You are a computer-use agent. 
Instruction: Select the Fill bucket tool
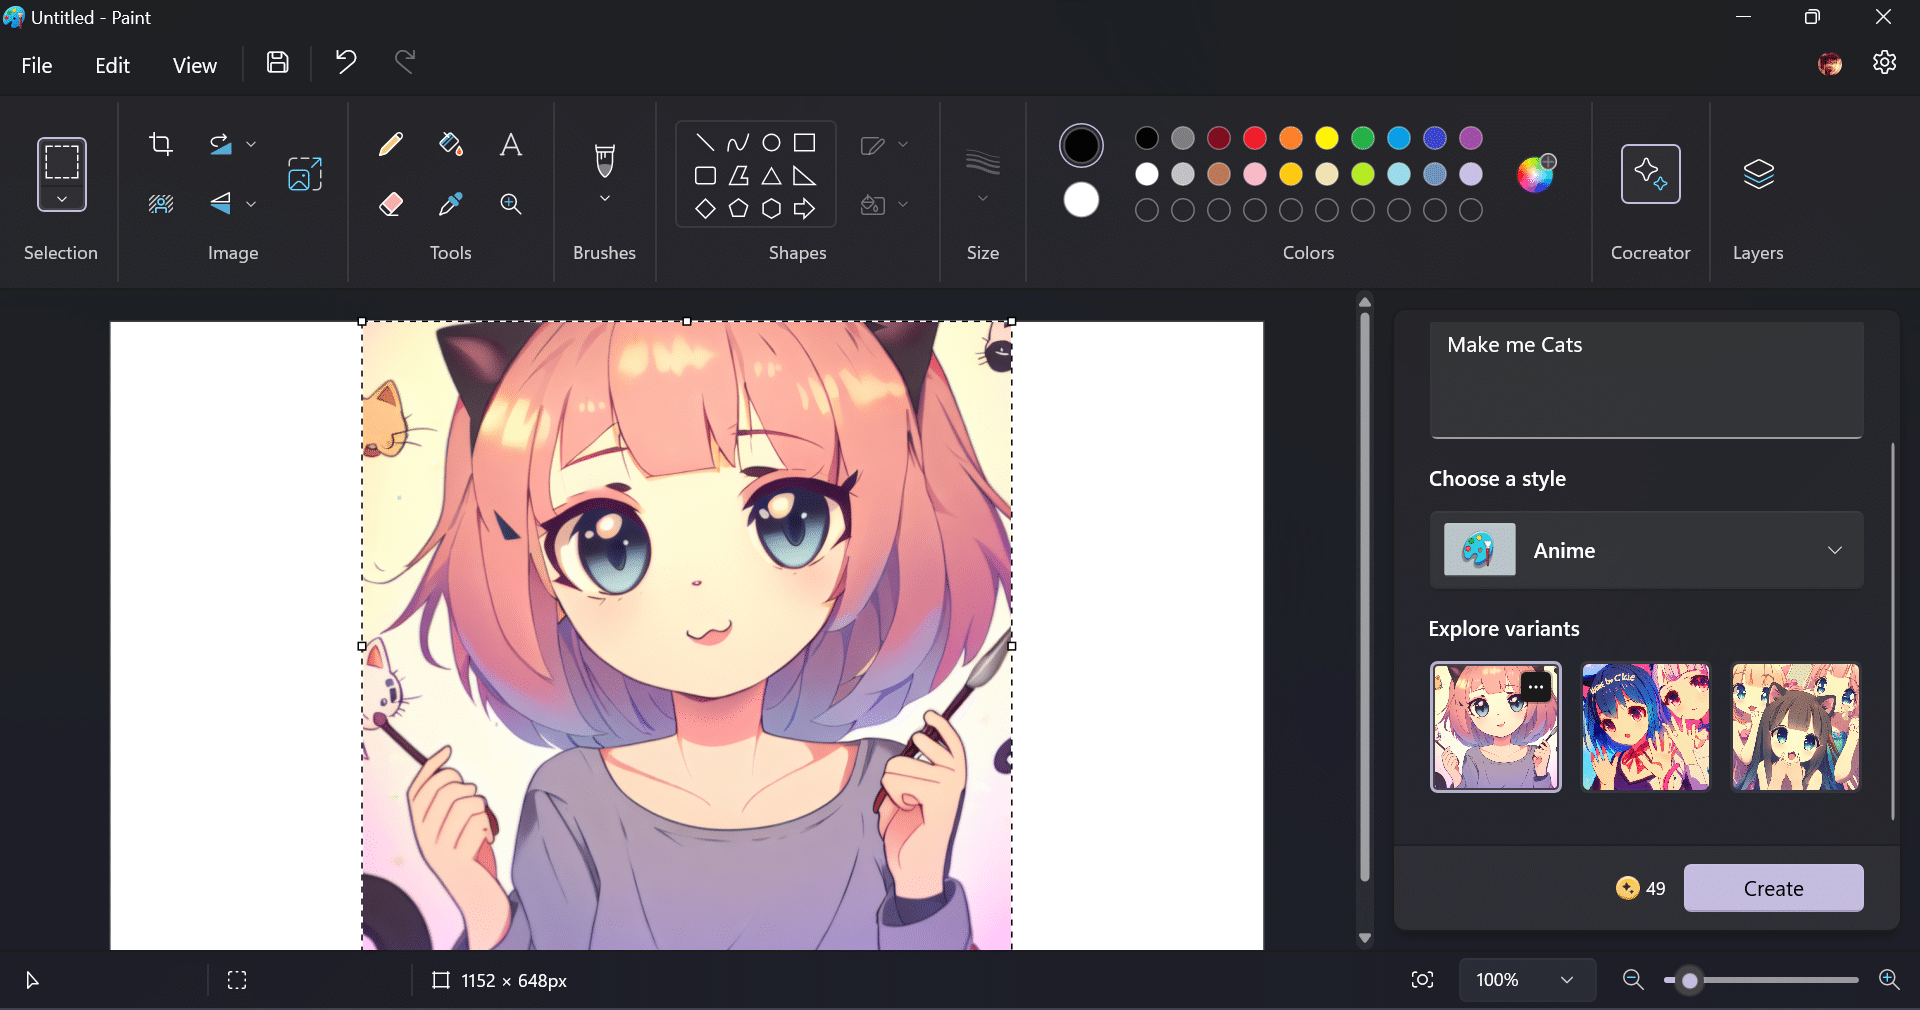coord(451,145)
